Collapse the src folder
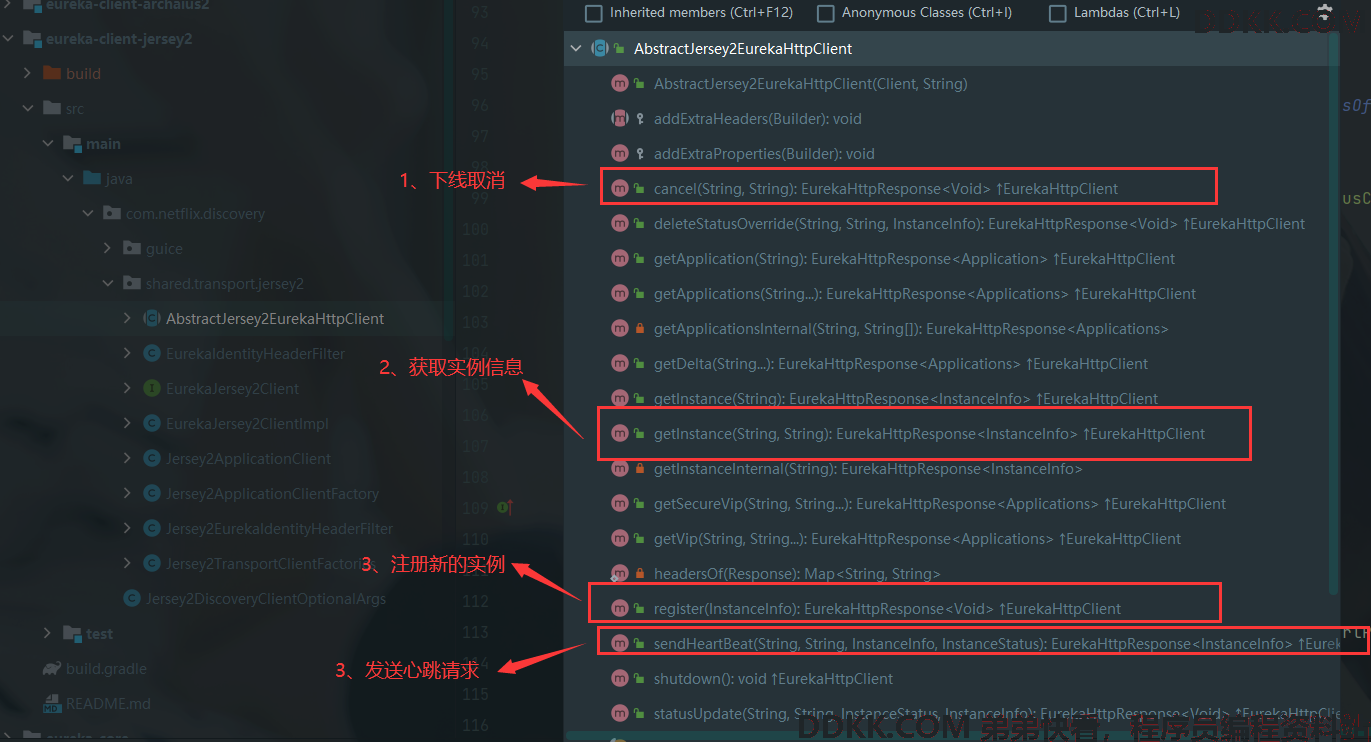The height and width of the screenshot is (742, 1371). tap(27, 109)
